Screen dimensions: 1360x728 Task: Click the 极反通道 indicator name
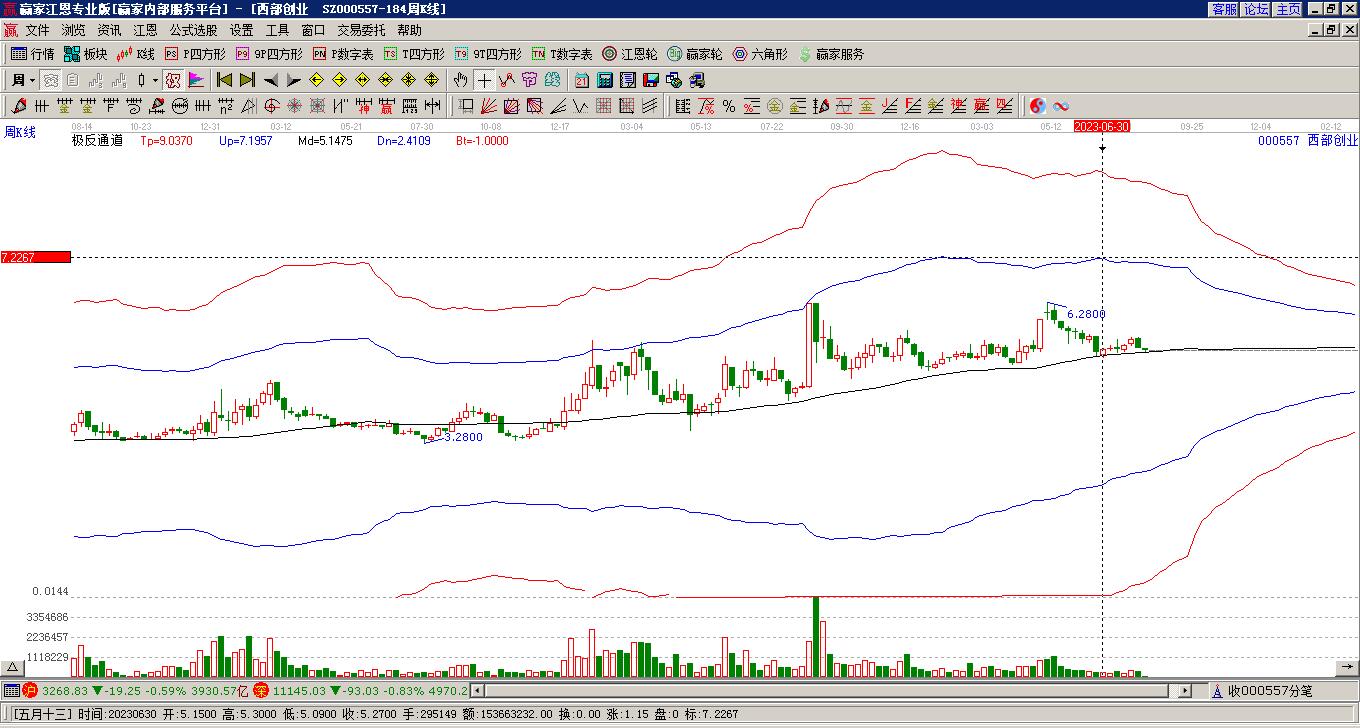pos(97,141)
